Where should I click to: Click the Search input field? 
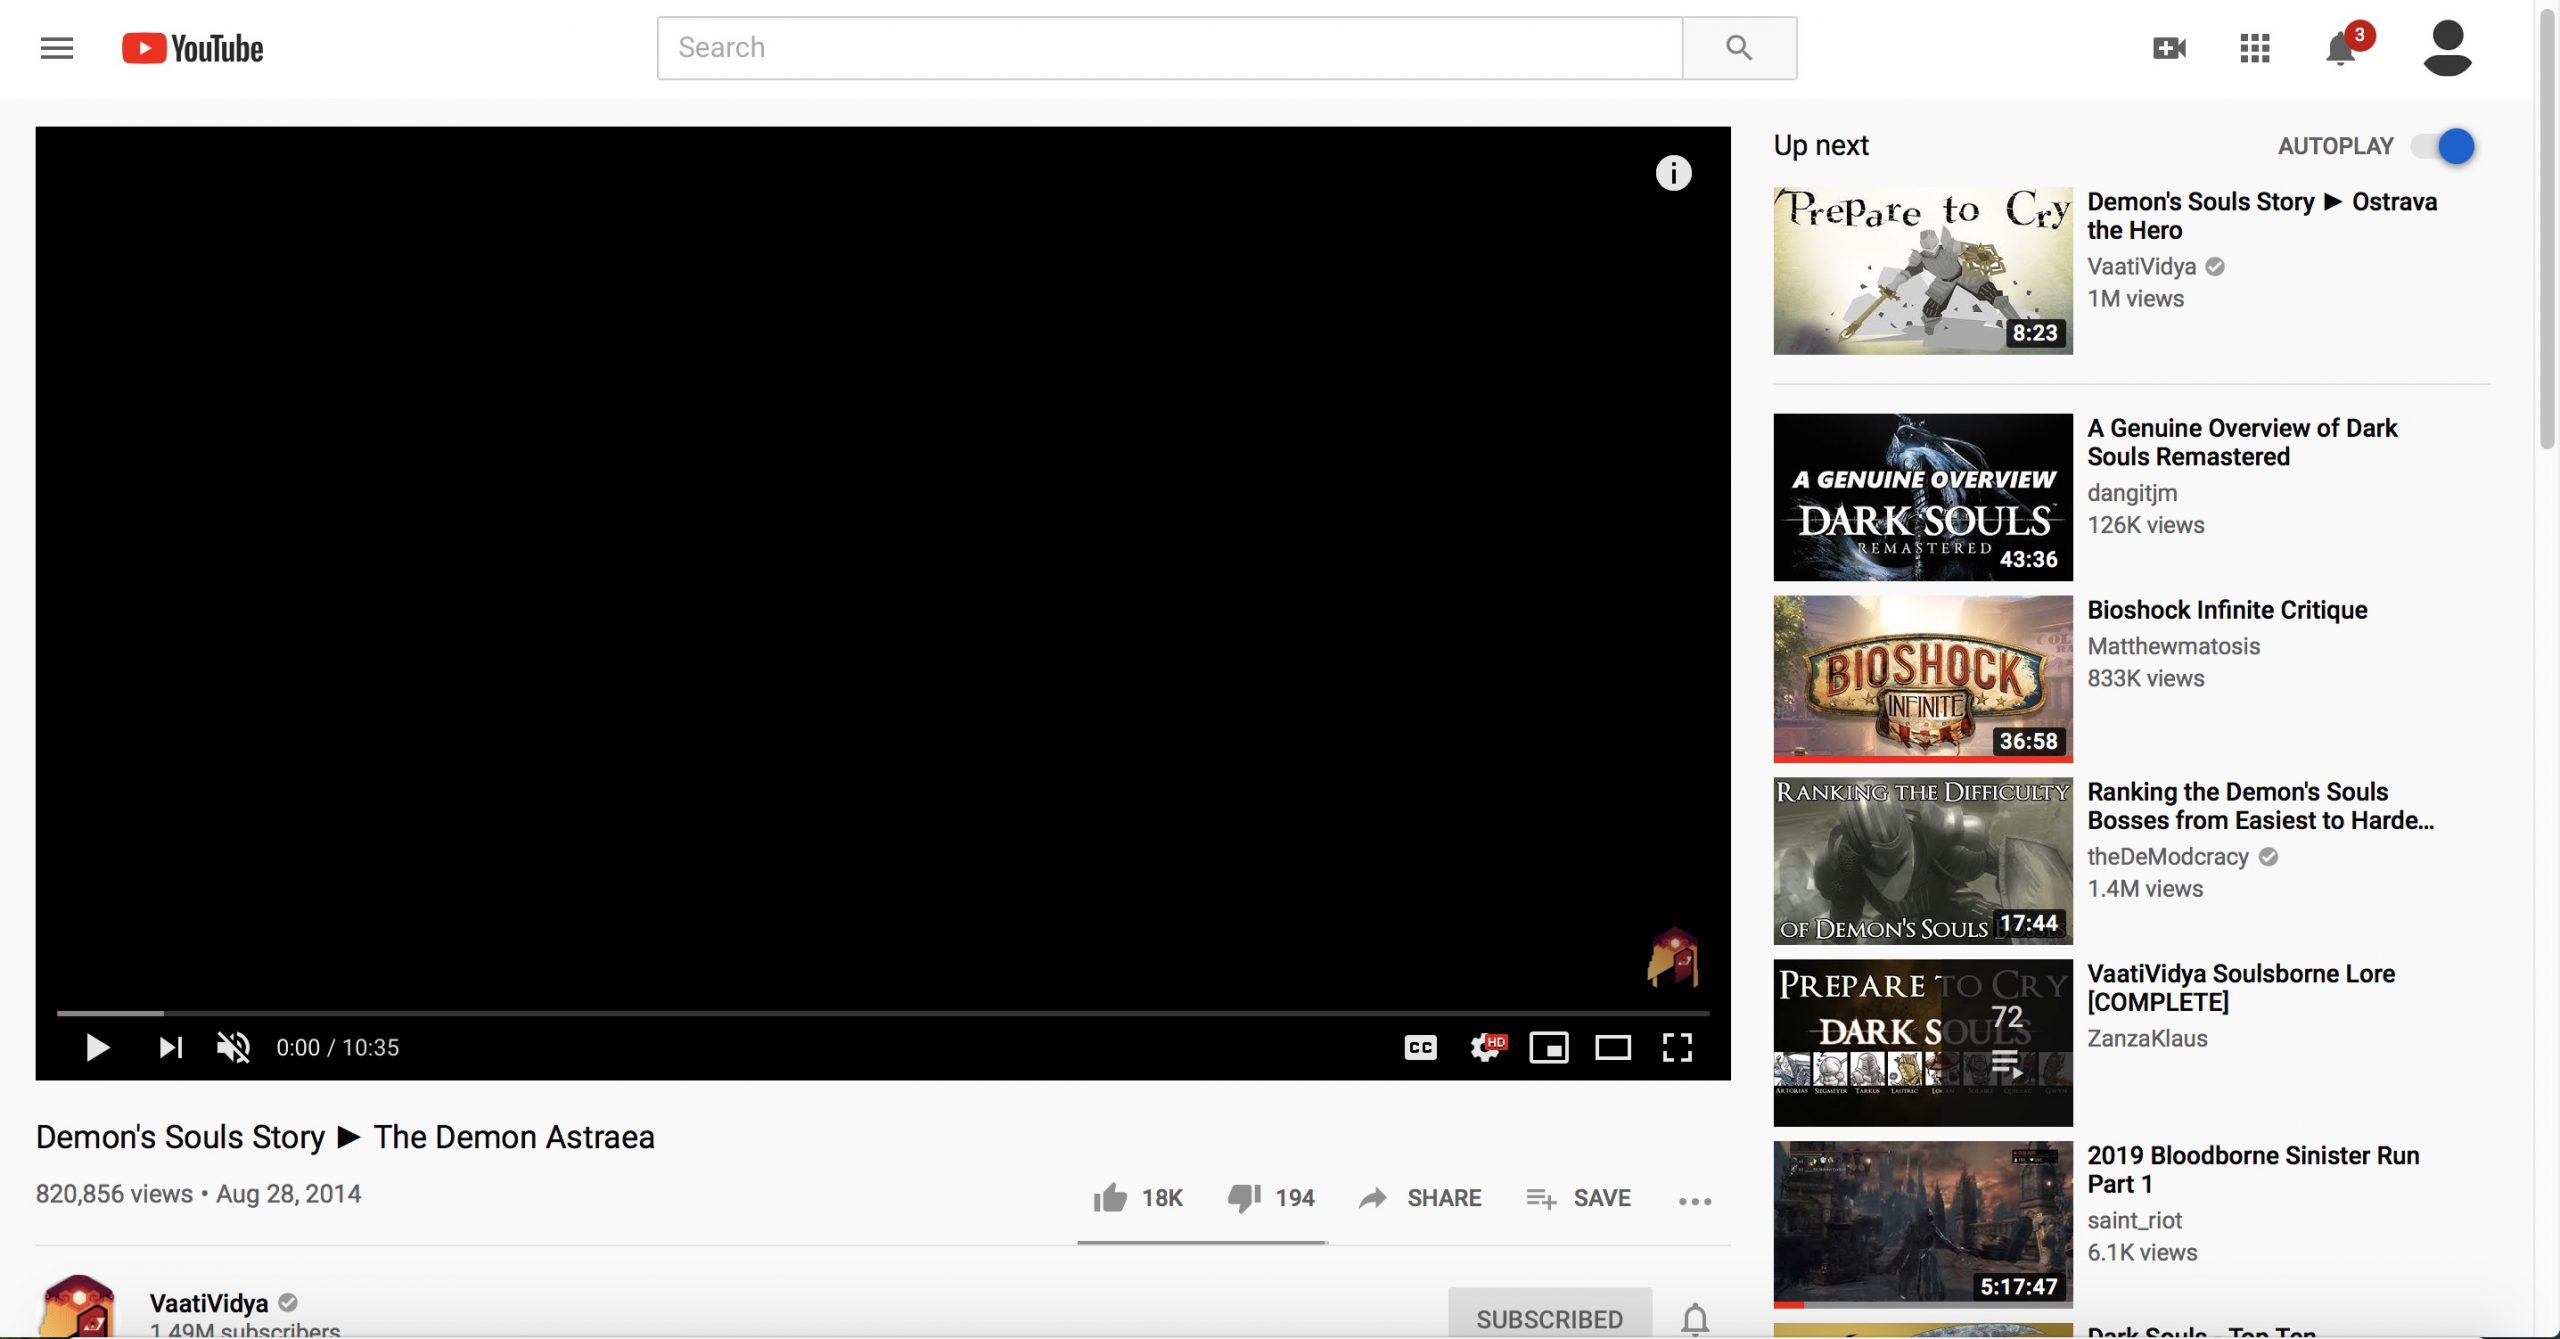[1169, 48]
